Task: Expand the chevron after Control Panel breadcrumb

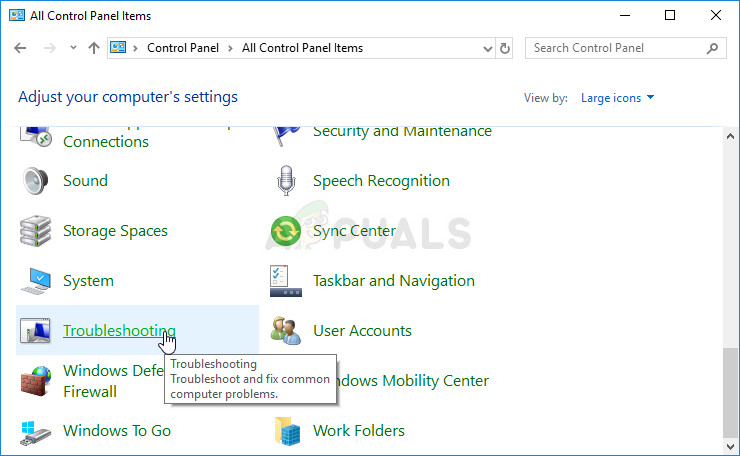Action: point(230,48)
